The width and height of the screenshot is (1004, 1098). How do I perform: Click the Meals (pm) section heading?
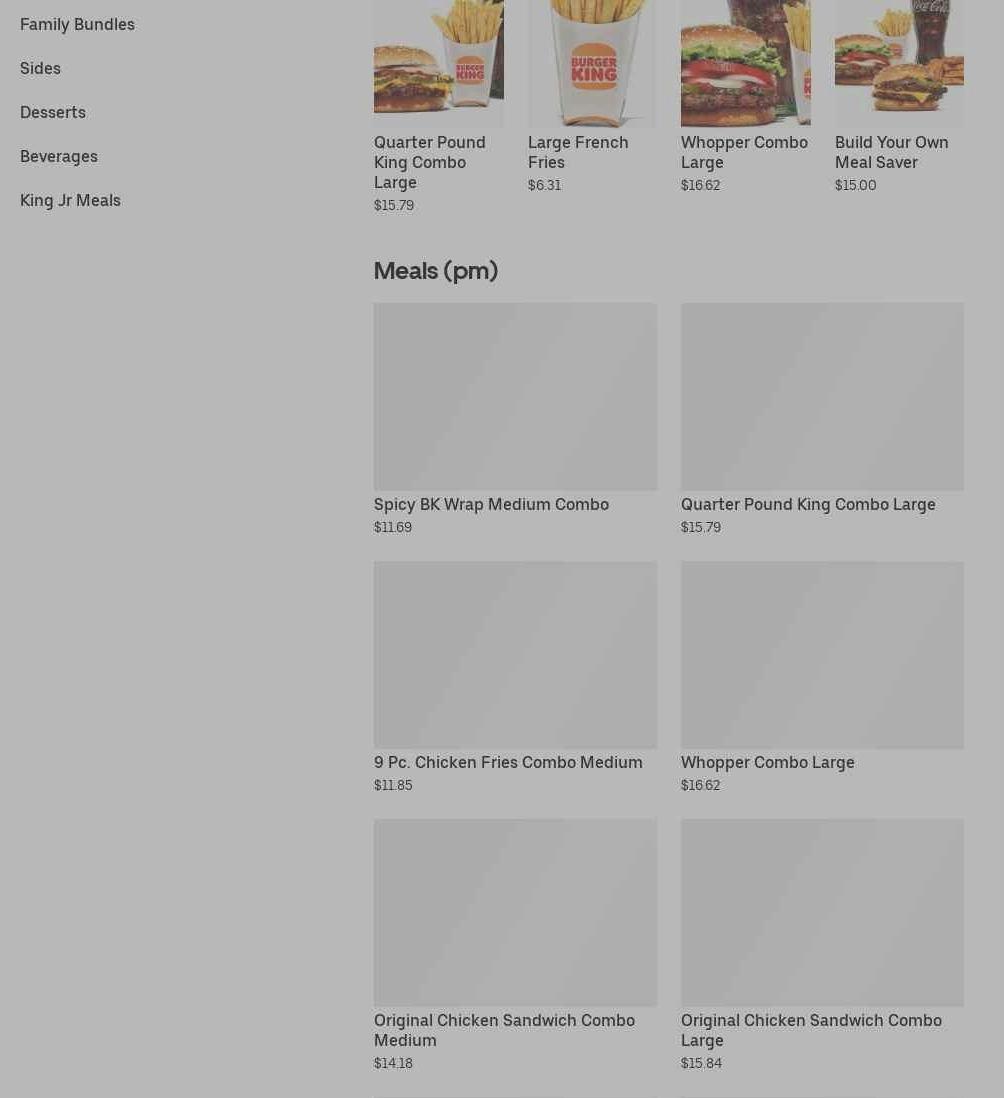click(x=435, y=271)
